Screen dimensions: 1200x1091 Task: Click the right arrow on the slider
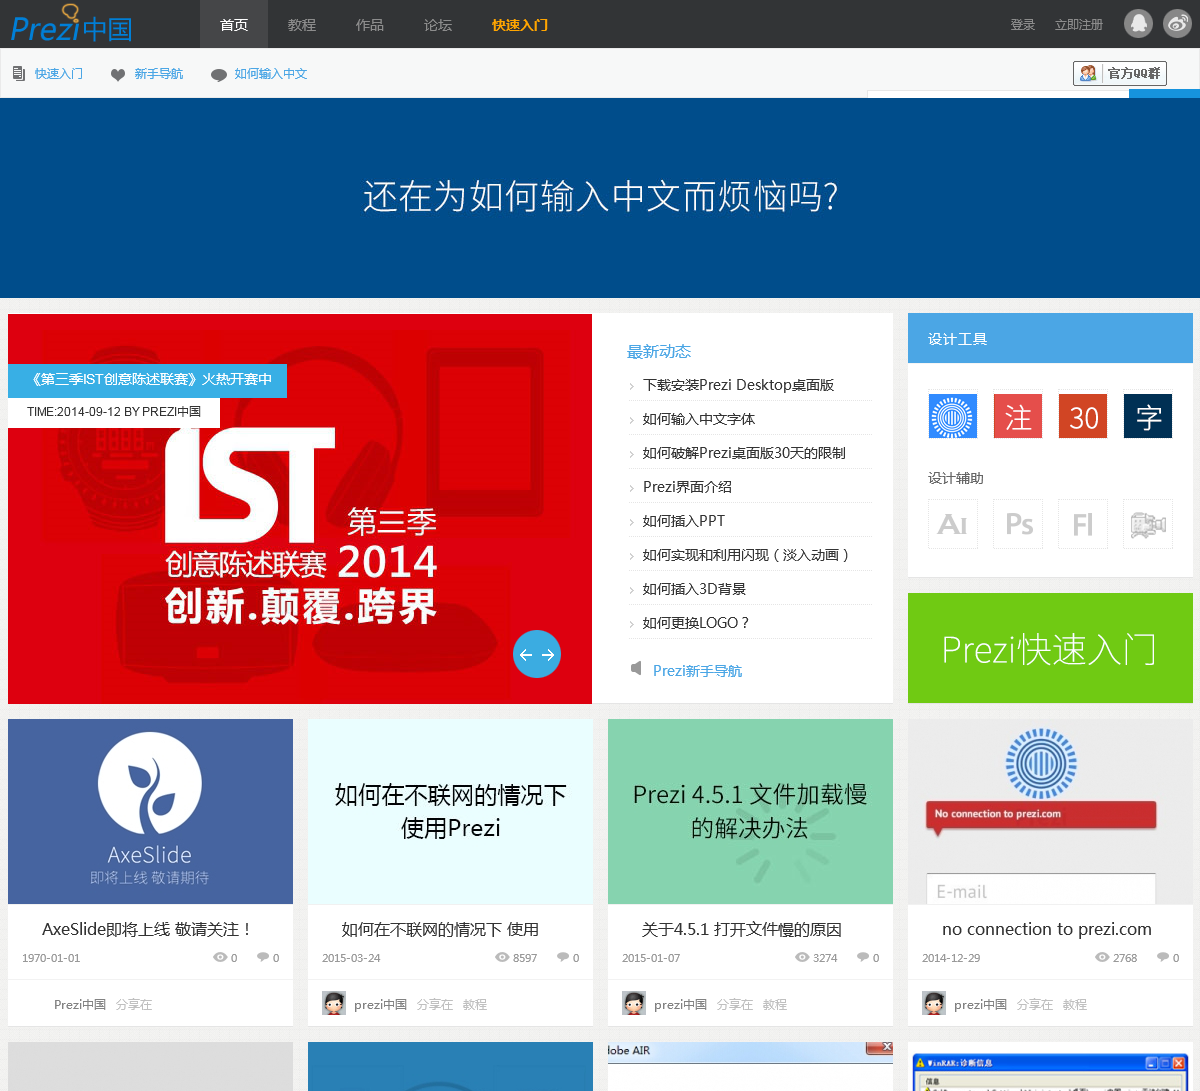(x=548, y=655)
